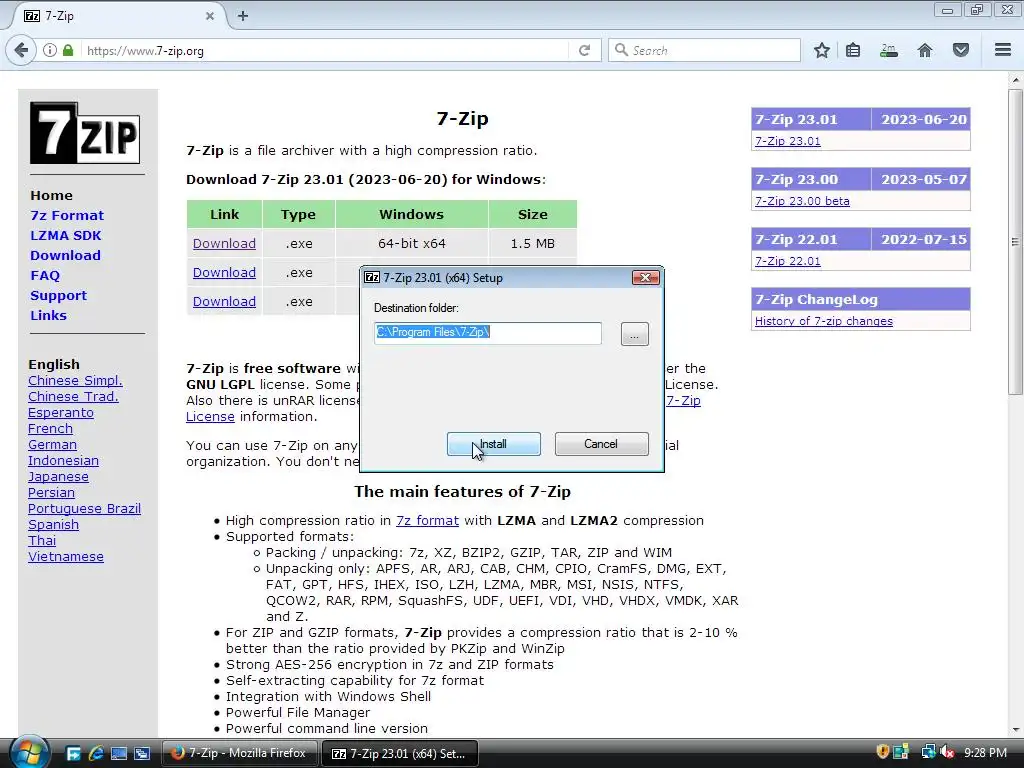Click the scrollbar up arrow
1024x768 pixels.
tap(1015, 80)
